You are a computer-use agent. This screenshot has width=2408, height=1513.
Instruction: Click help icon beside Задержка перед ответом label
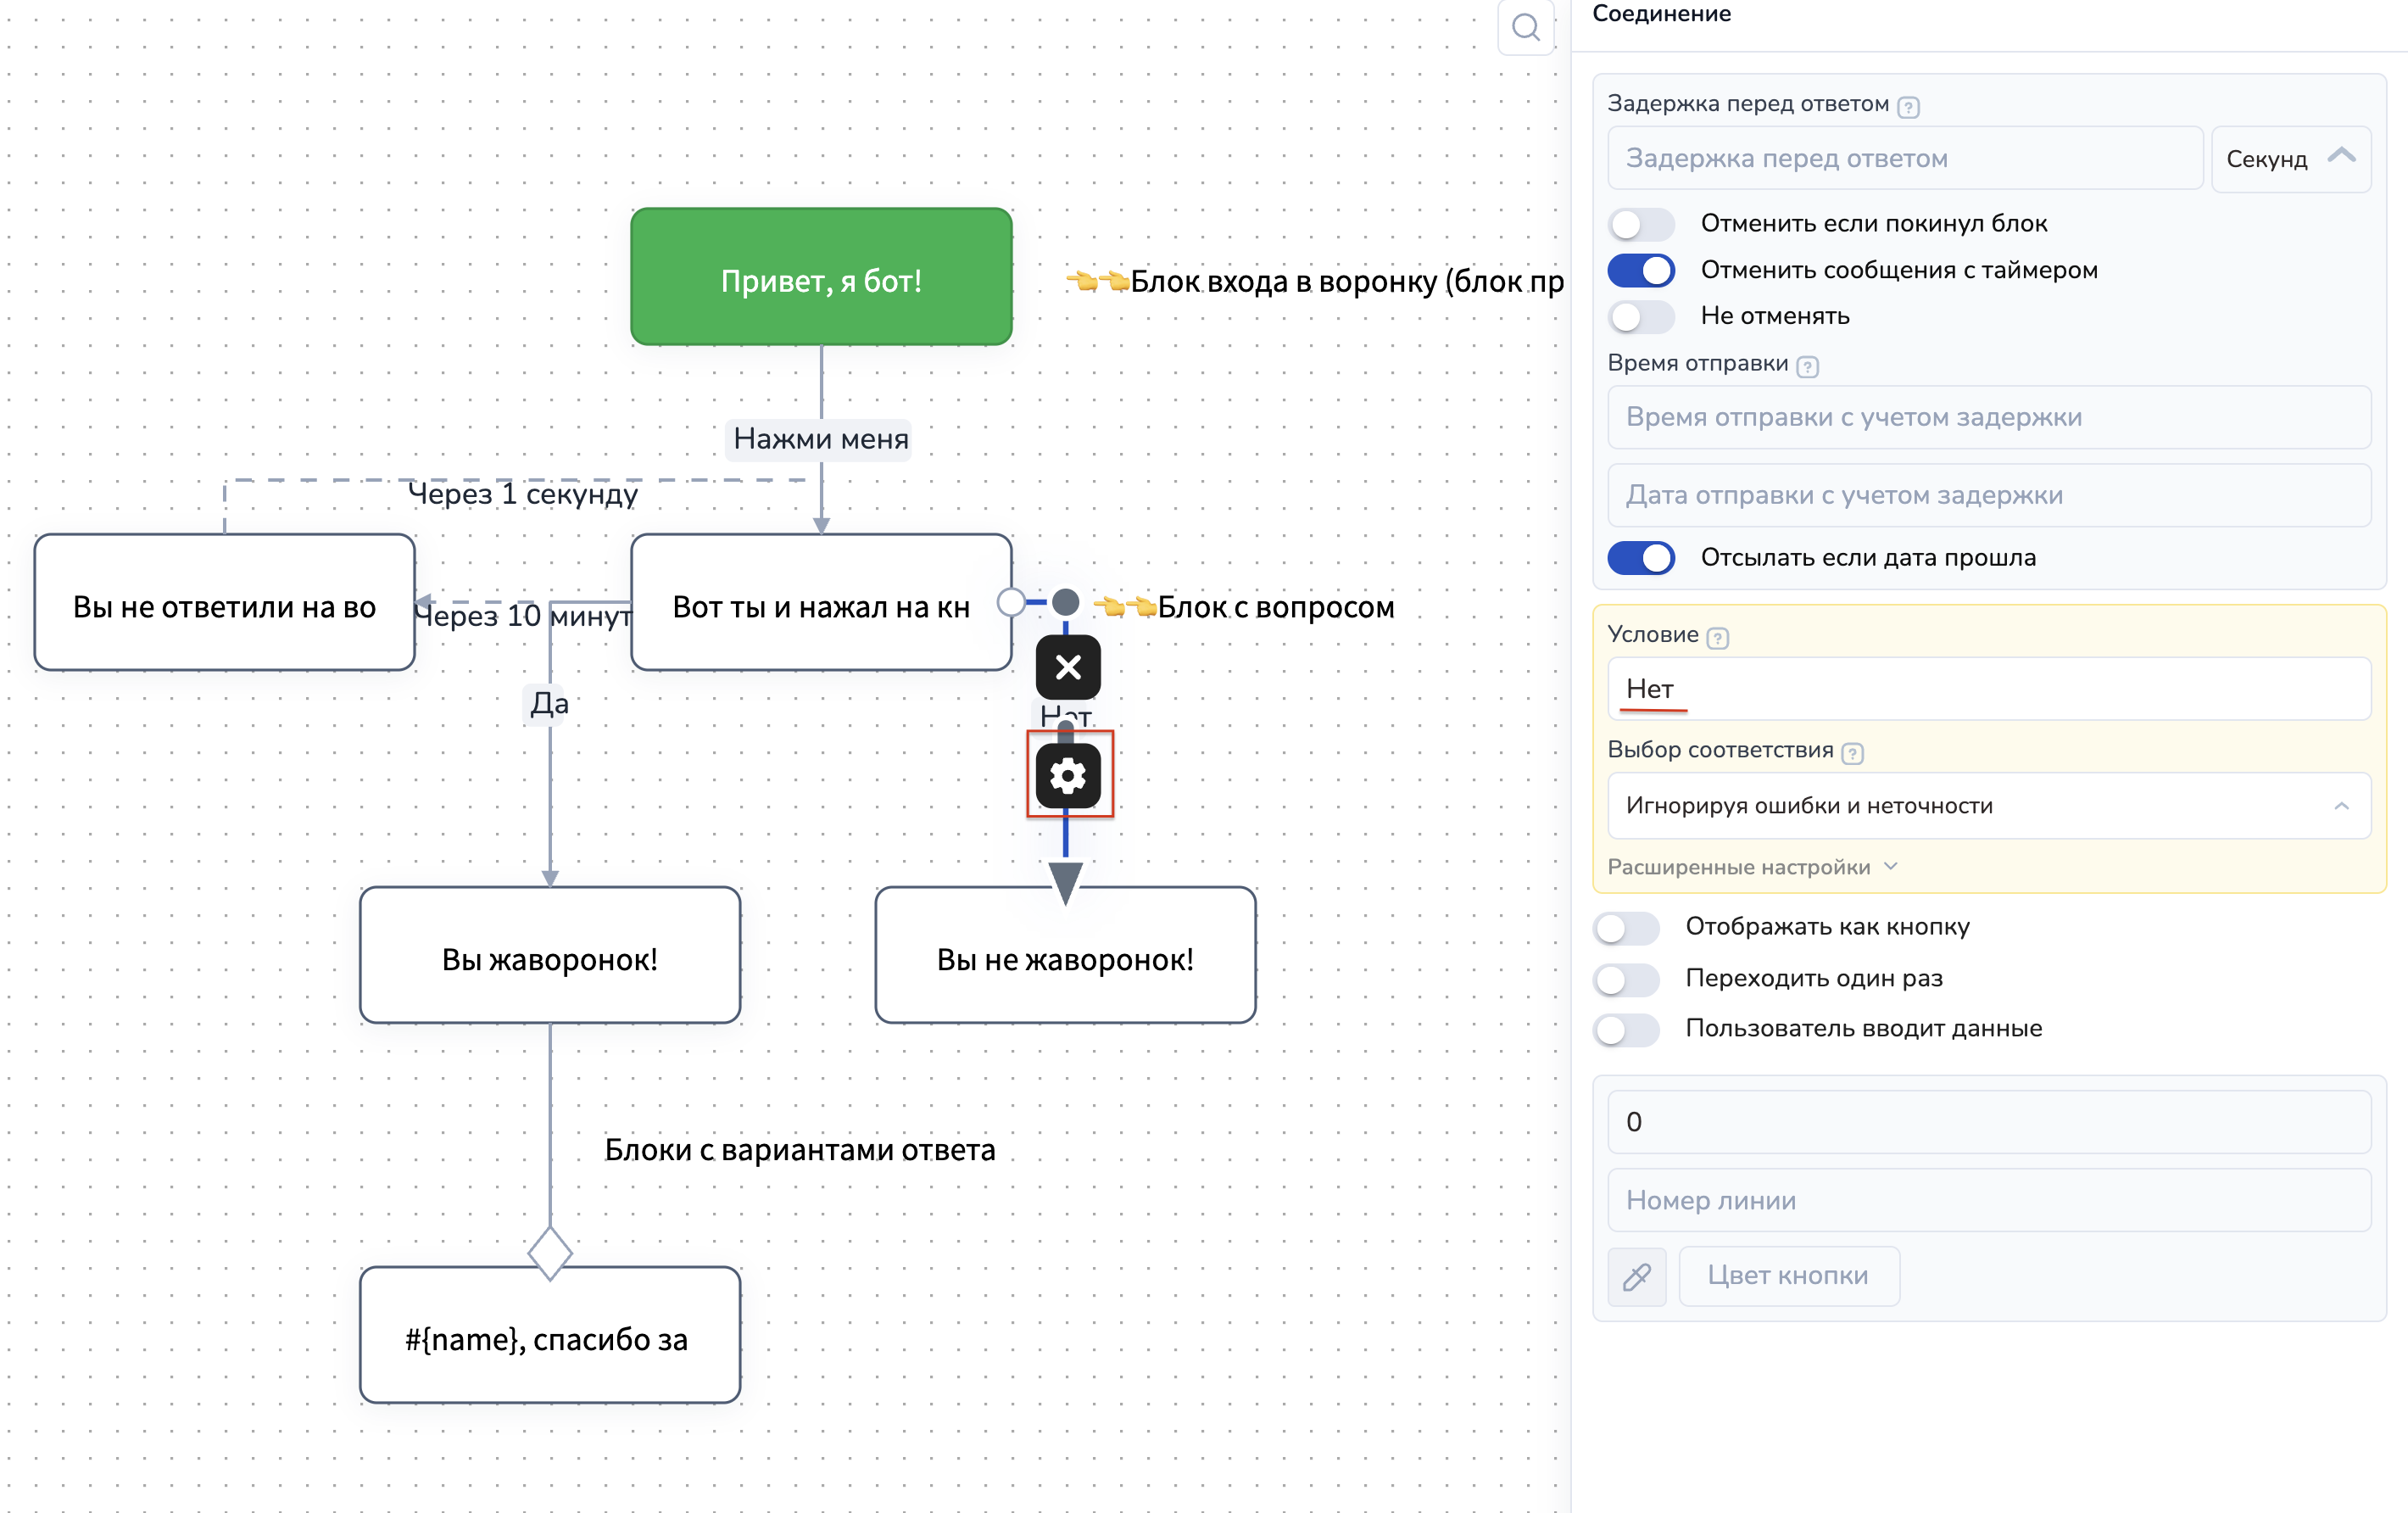1908,107
